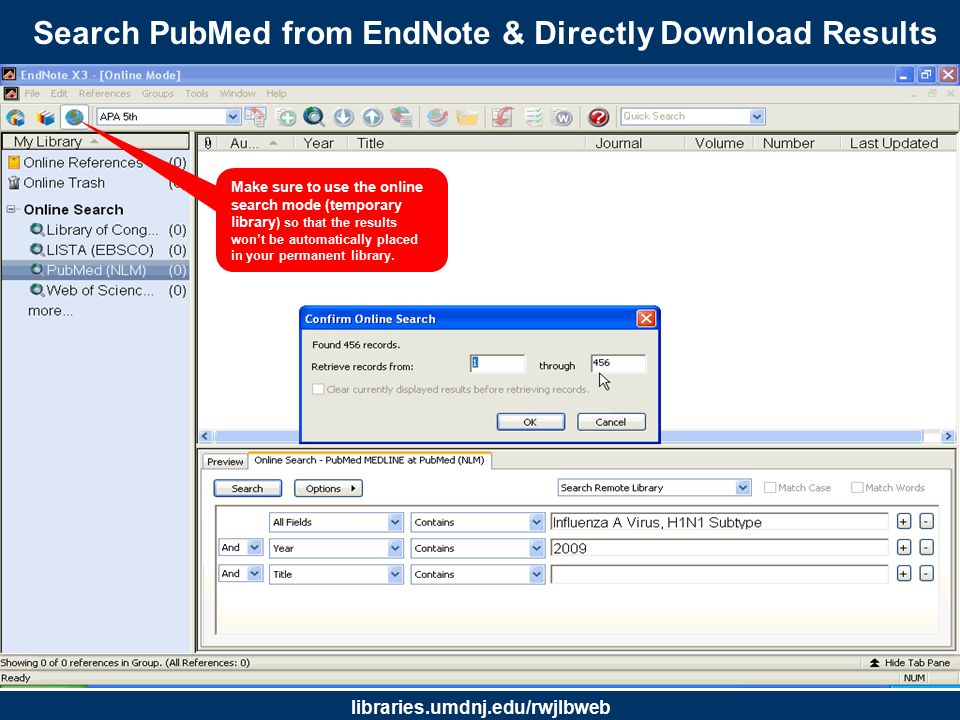Screen dimensions: 960x720
Task: Click more... under Online Search
Action: click(50, 311)
